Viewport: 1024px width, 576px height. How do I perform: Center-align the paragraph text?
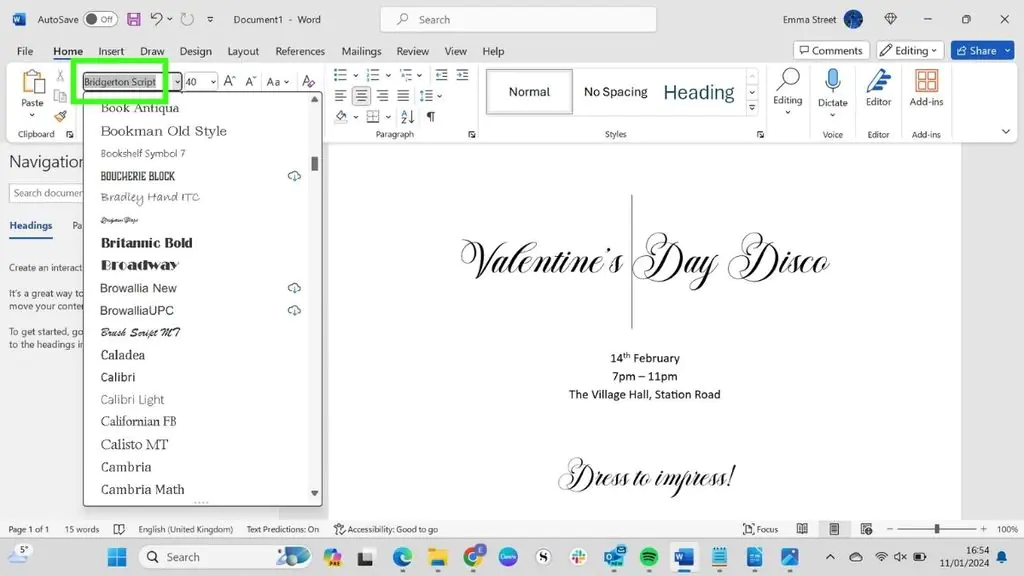(361, 96)
